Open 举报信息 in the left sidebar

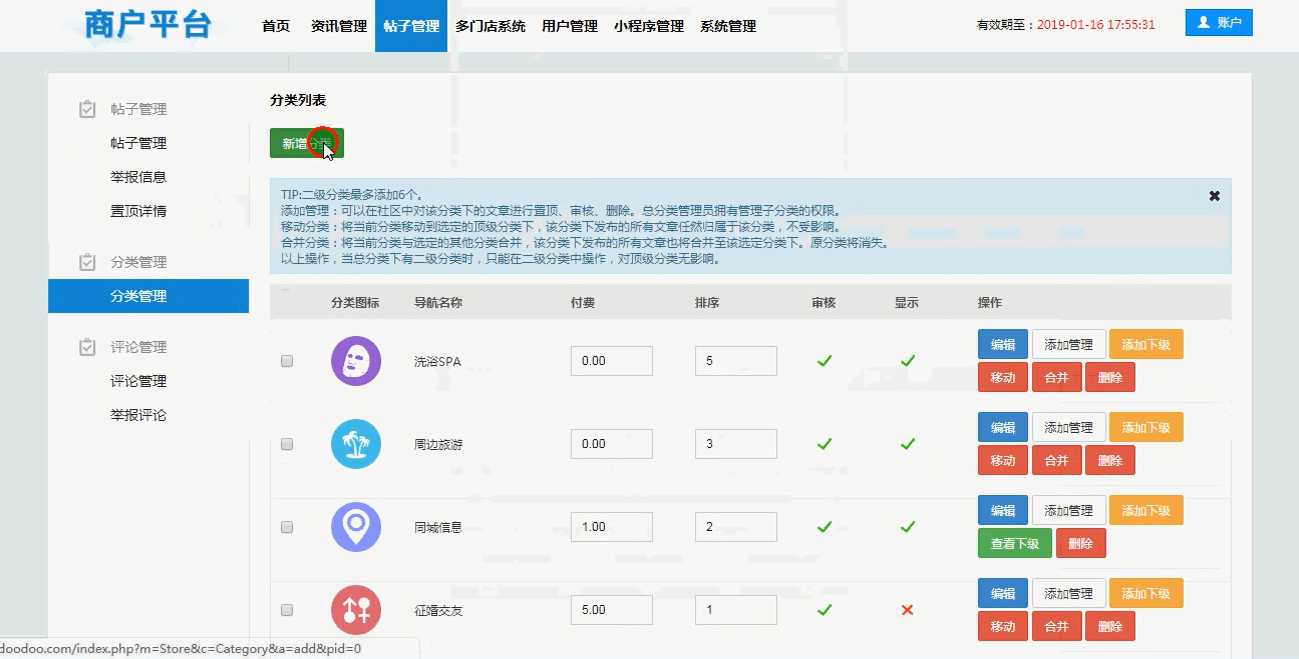pos(138,177)
